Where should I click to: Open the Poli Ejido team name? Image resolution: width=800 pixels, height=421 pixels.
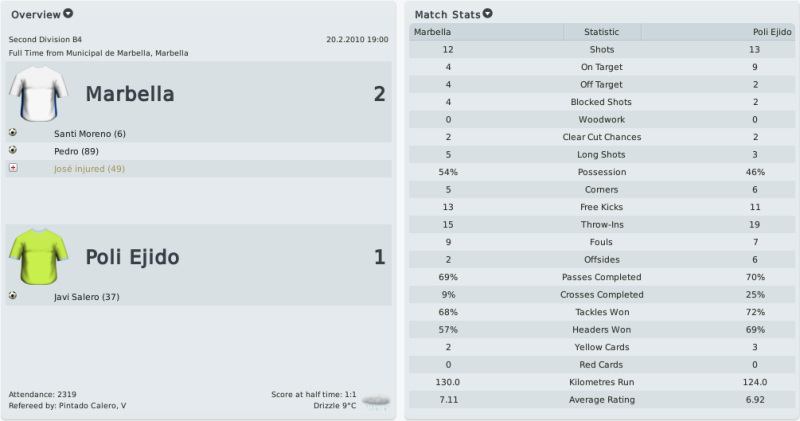(132, 257)
